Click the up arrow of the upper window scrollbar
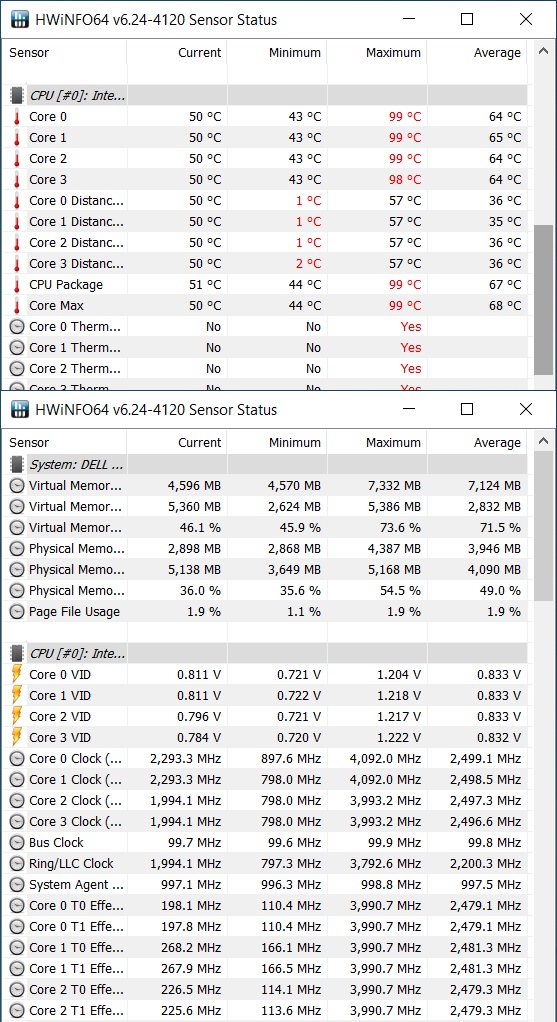 pyautogui.click(x=543, y=51)
